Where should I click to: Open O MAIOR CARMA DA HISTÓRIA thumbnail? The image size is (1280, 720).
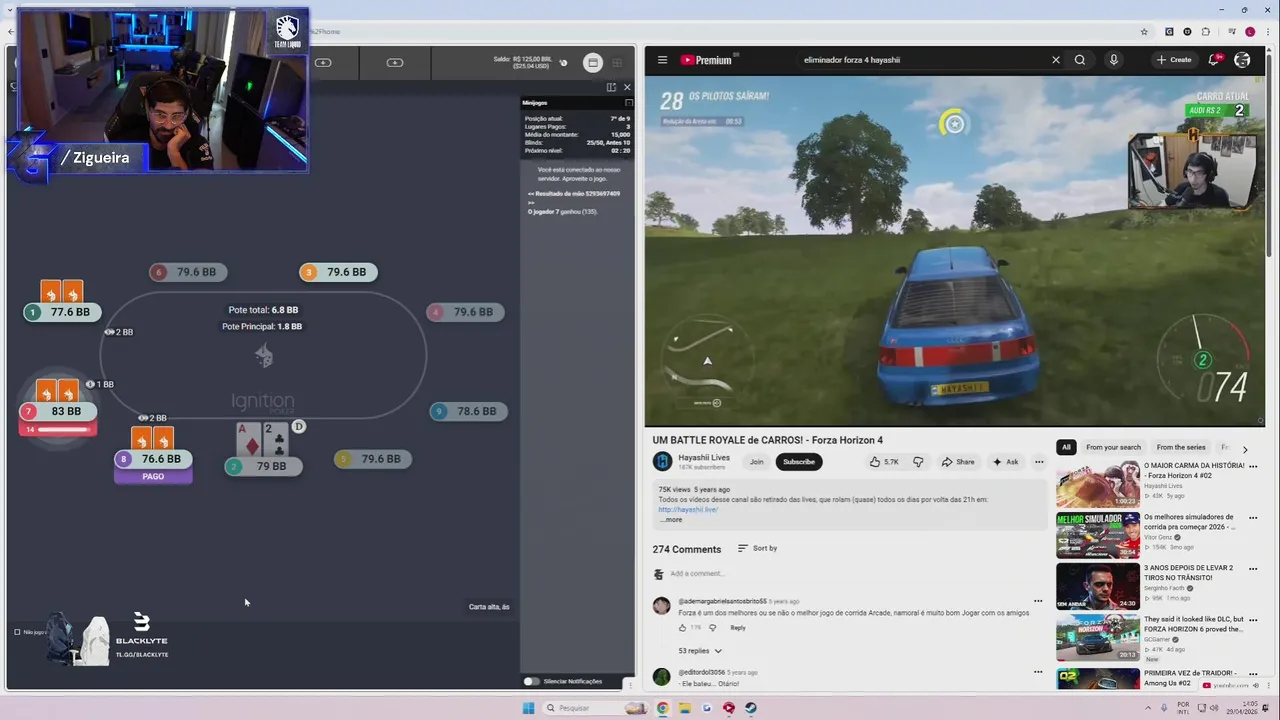[x=1098, y=484]
